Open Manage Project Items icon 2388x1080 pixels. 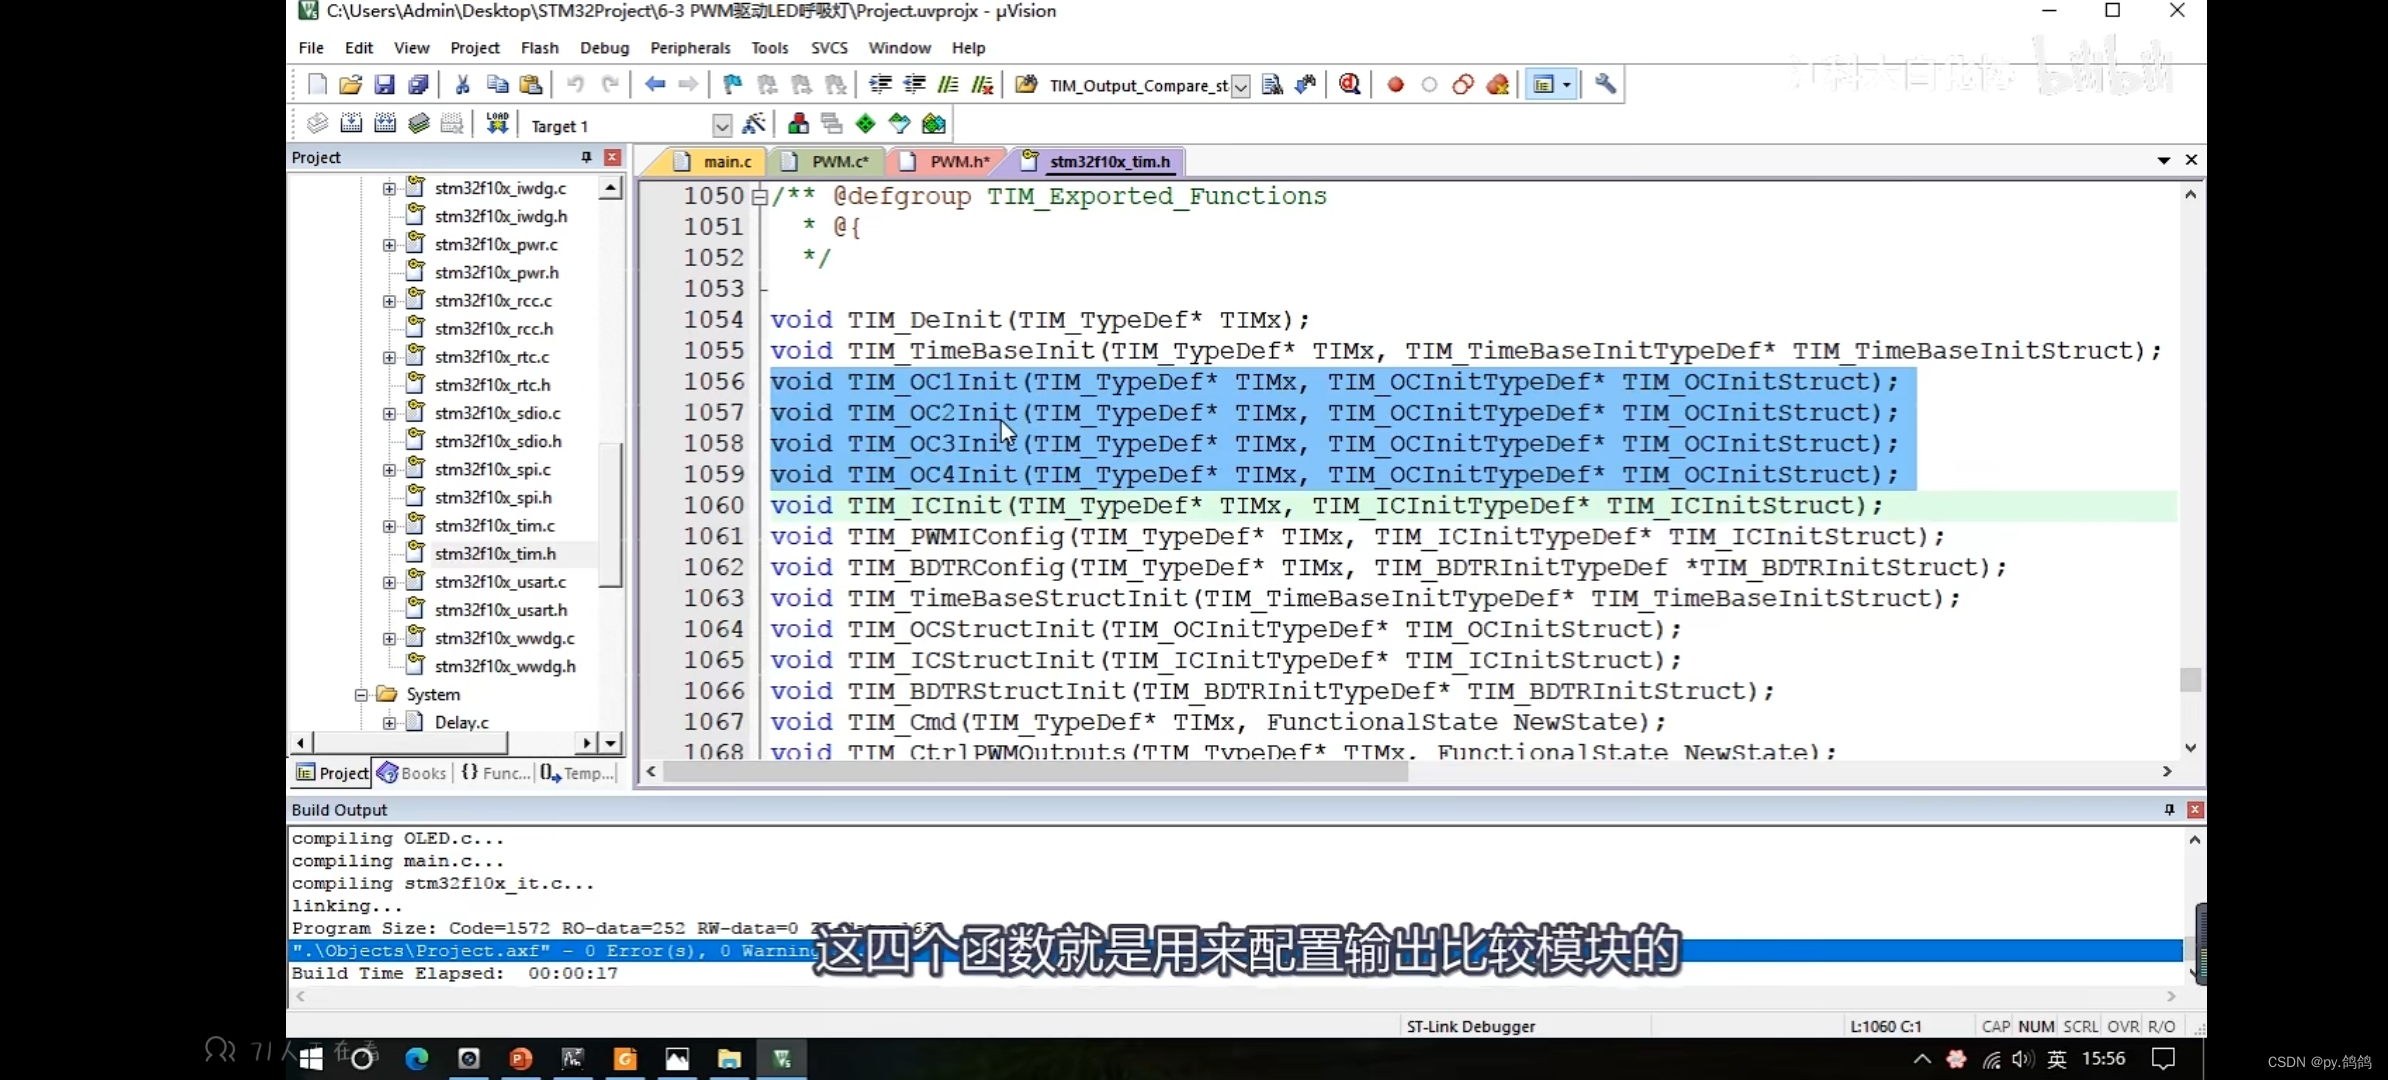click(798, 124)
